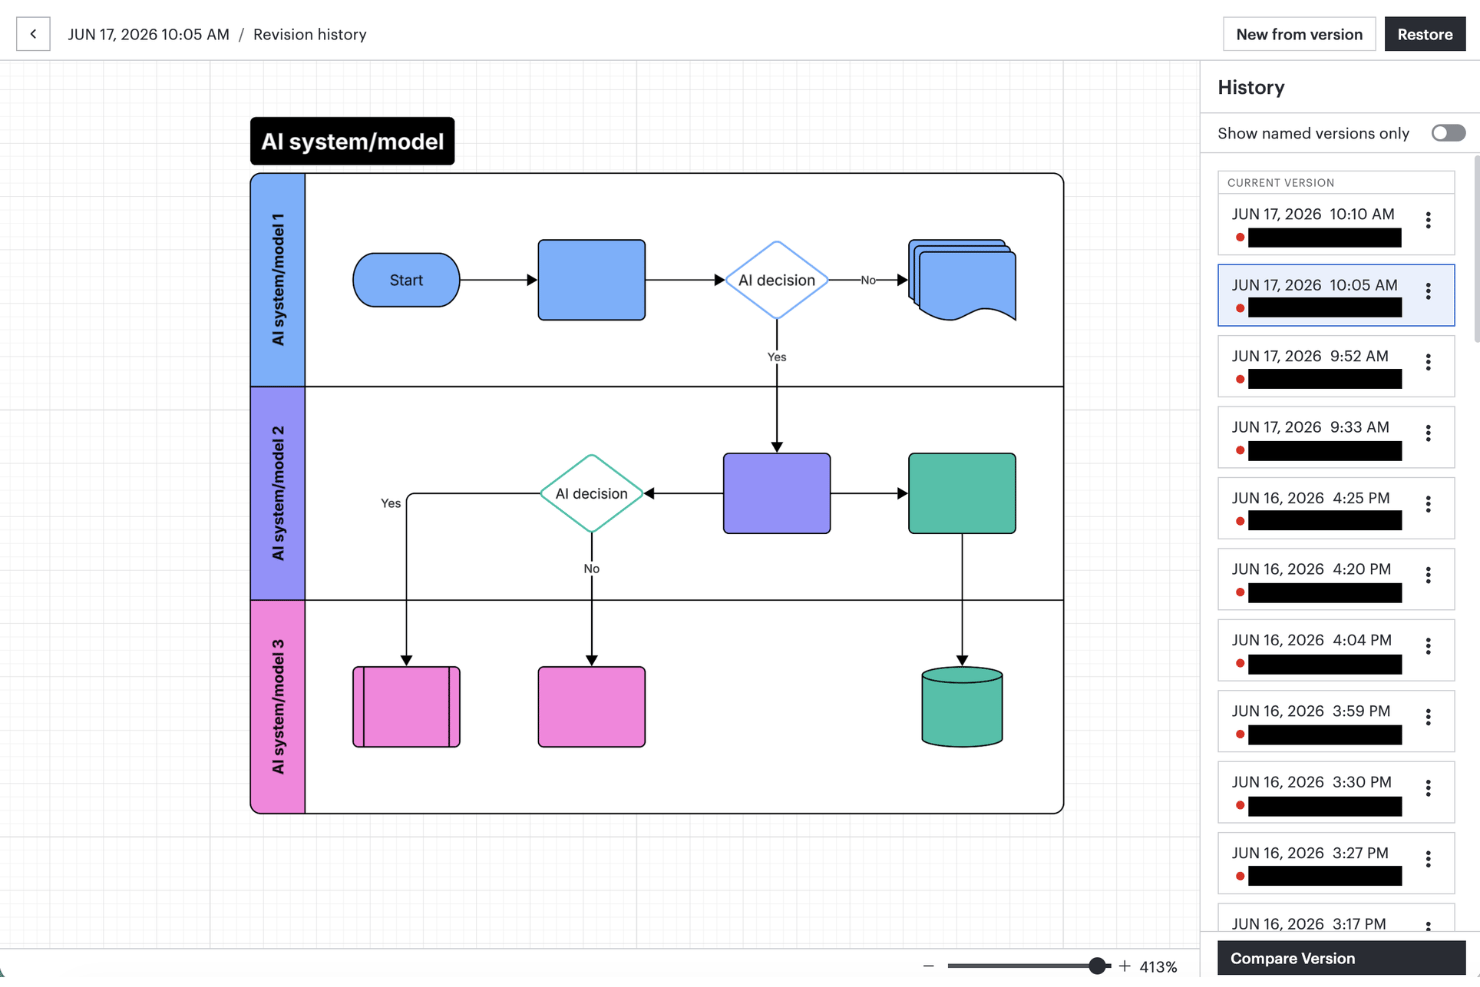Viewport: 1480px width, 987px height.
Task: Select the JUN 16, 2026 3:17 PM version
Action: 1336,920
